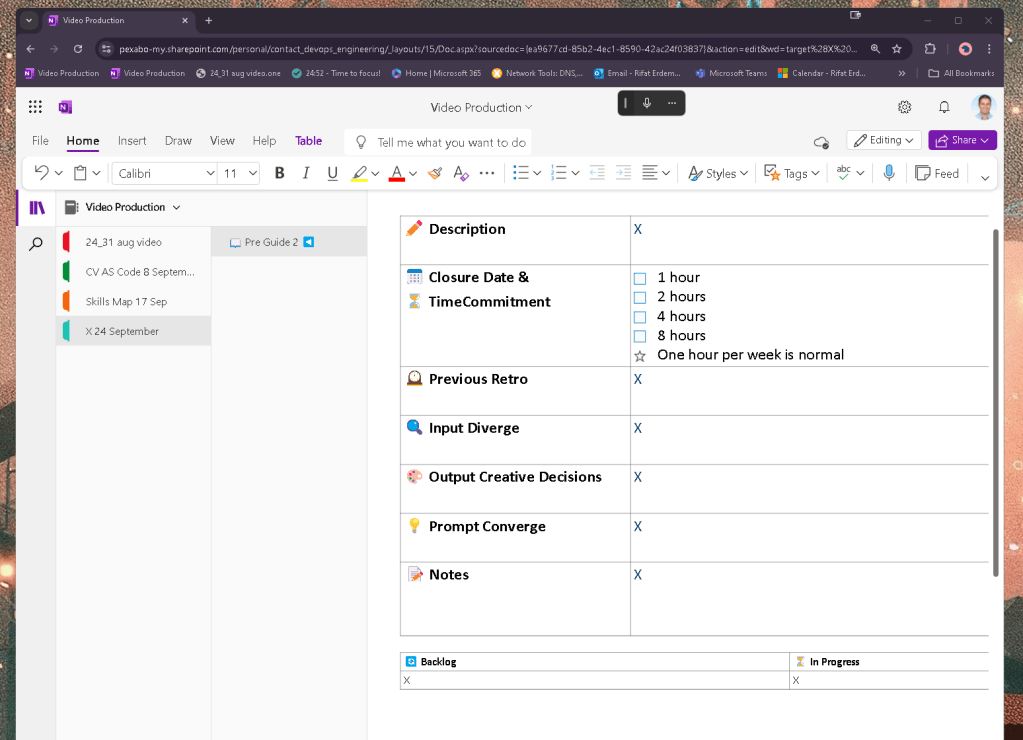This screenshot has height=740, width=1023.
Task: Open the Feed pane
Action: click(937, 173)
